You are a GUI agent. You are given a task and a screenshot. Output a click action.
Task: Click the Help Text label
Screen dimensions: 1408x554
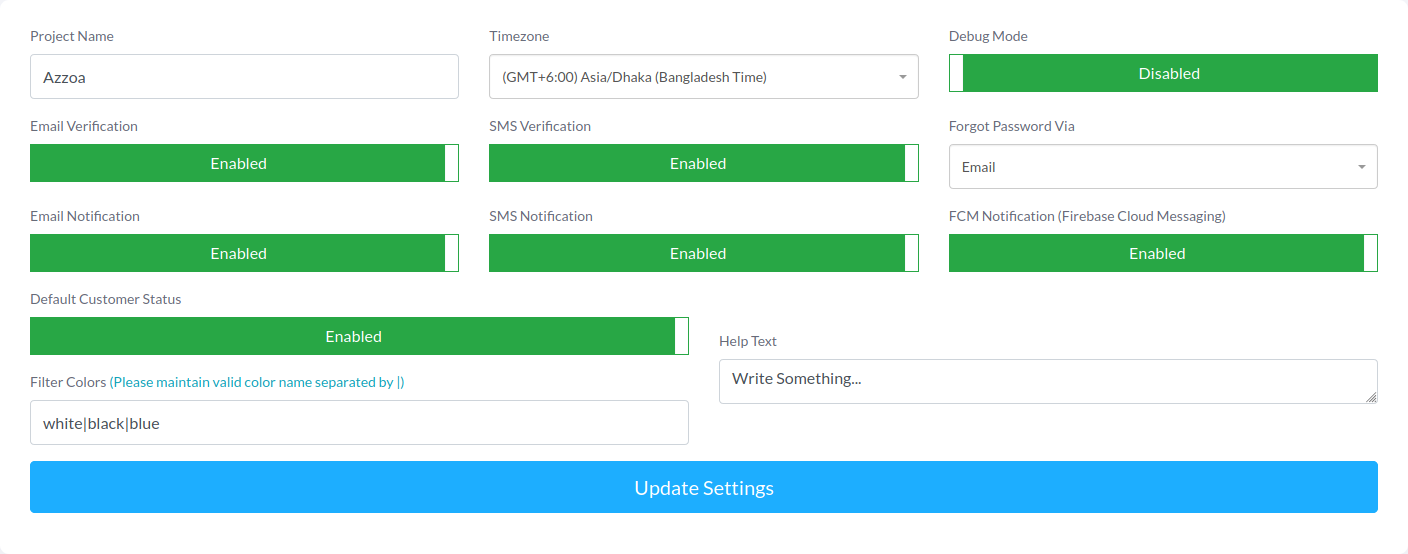(x=748, y=341)
